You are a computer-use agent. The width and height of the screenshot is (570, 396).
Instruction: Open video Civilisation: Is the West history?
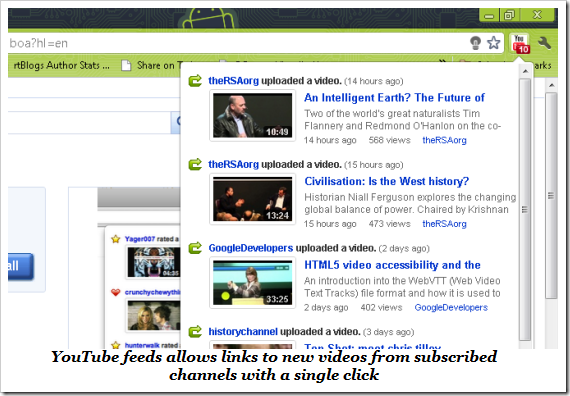tap(386, 181)
